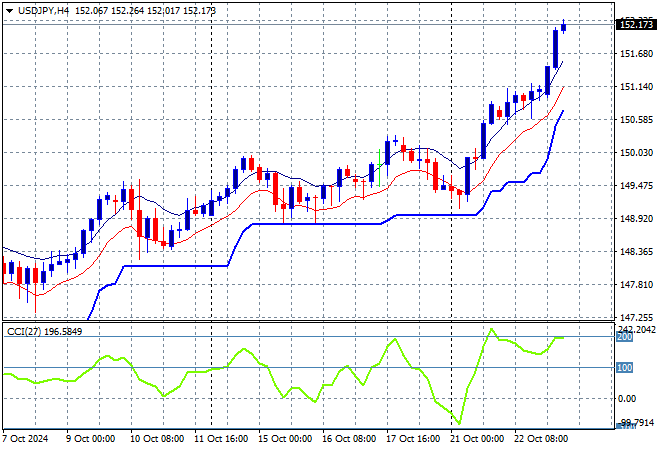Screen dimensions: 660x450
Task: Click the CCI(27) 196.5849 indicator label
Action: coord(45,332)
